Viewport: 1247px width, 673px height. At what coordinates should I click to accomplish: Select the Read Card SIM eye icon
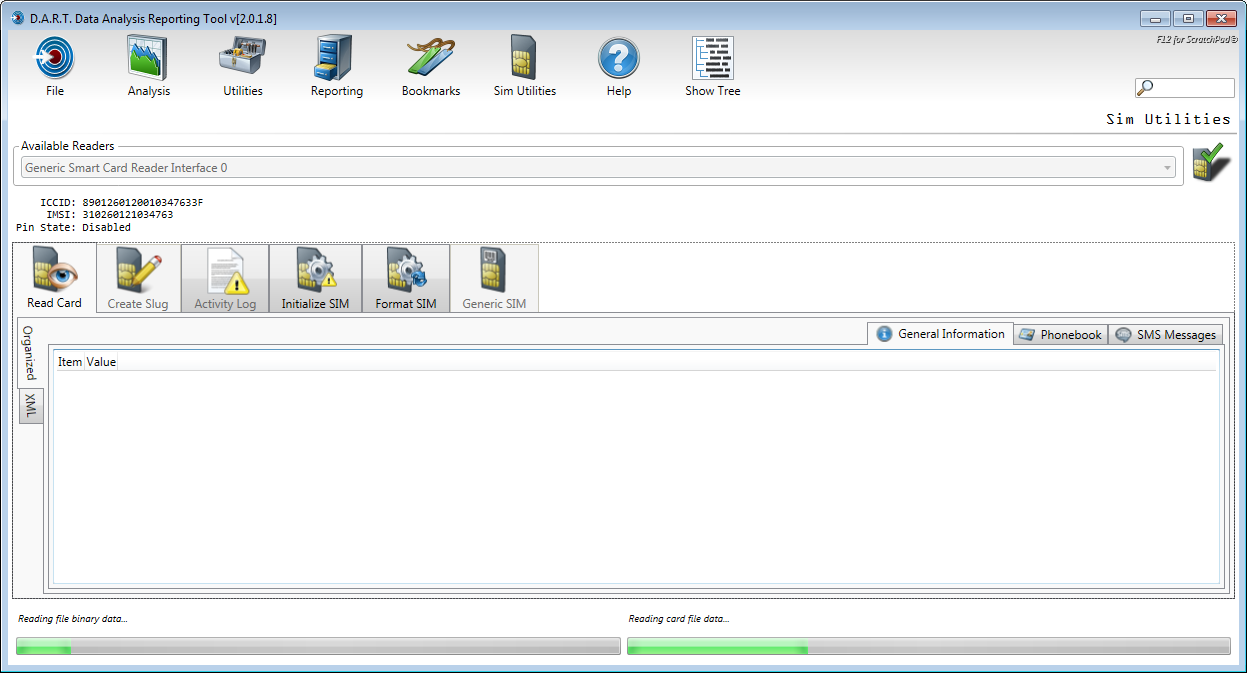coord(55,270)
